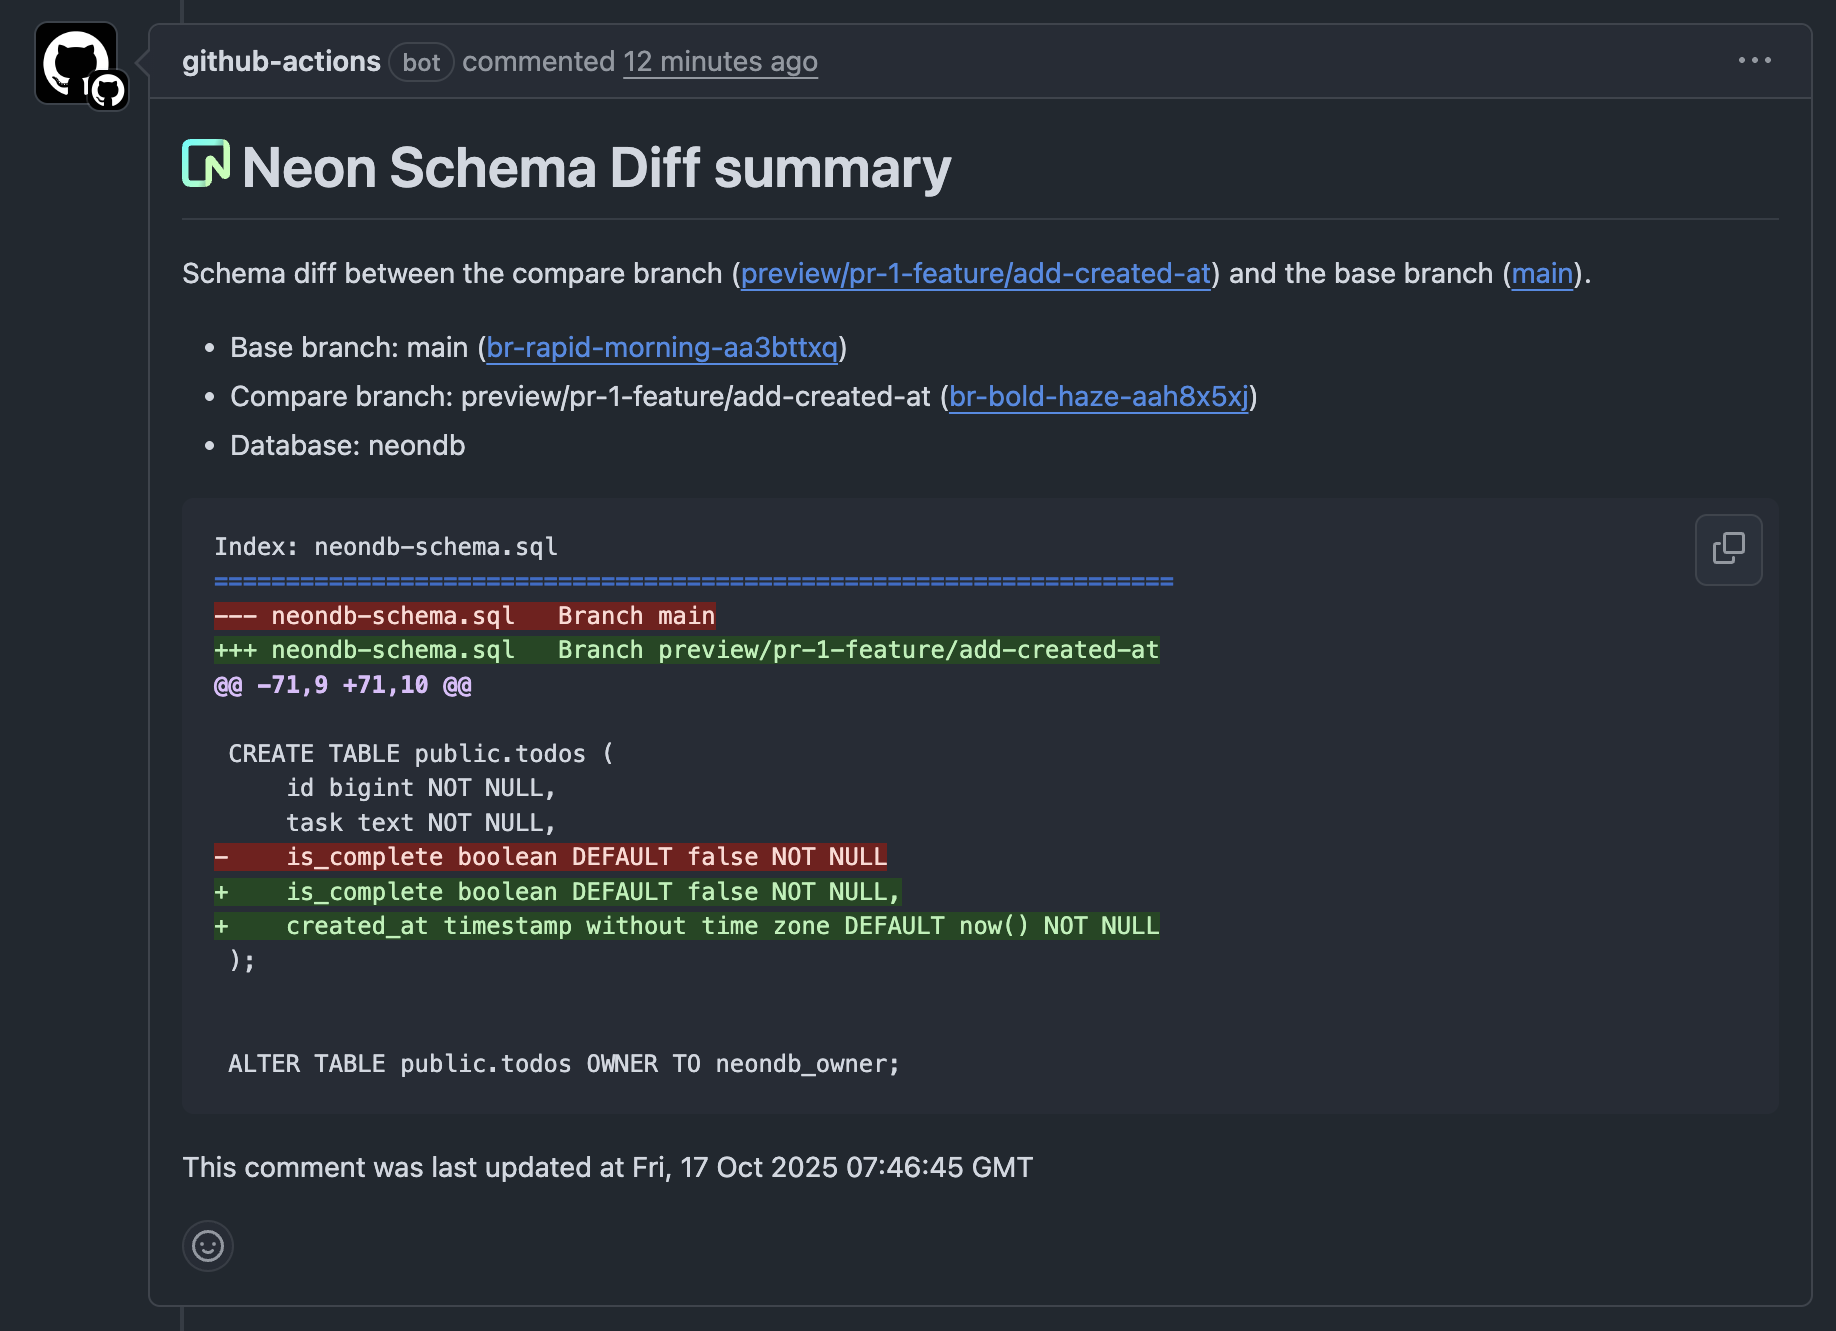Click the 'bot' label badge

(x=421, y=62)
